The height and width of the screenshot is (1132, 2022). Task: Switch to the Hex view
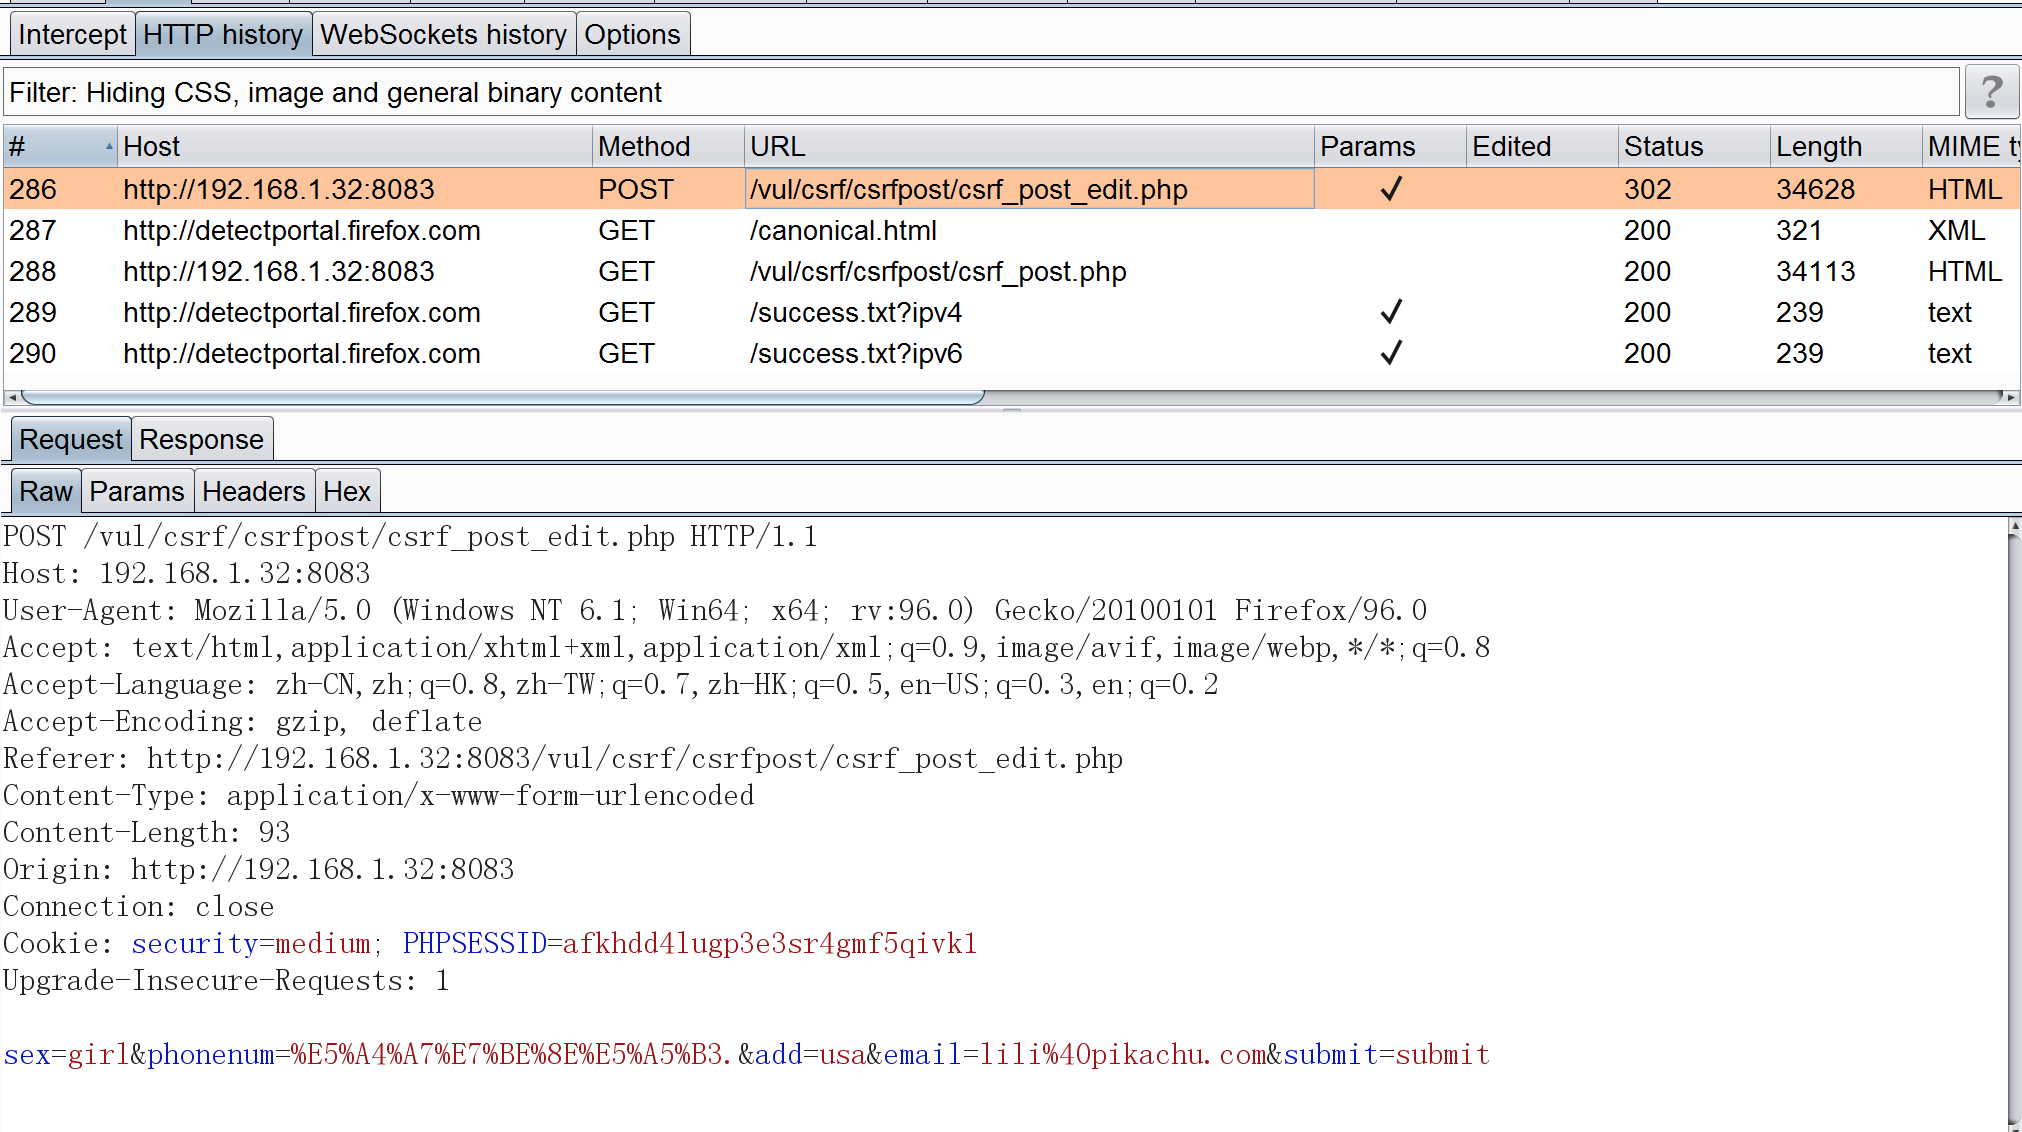click(347, 490)
